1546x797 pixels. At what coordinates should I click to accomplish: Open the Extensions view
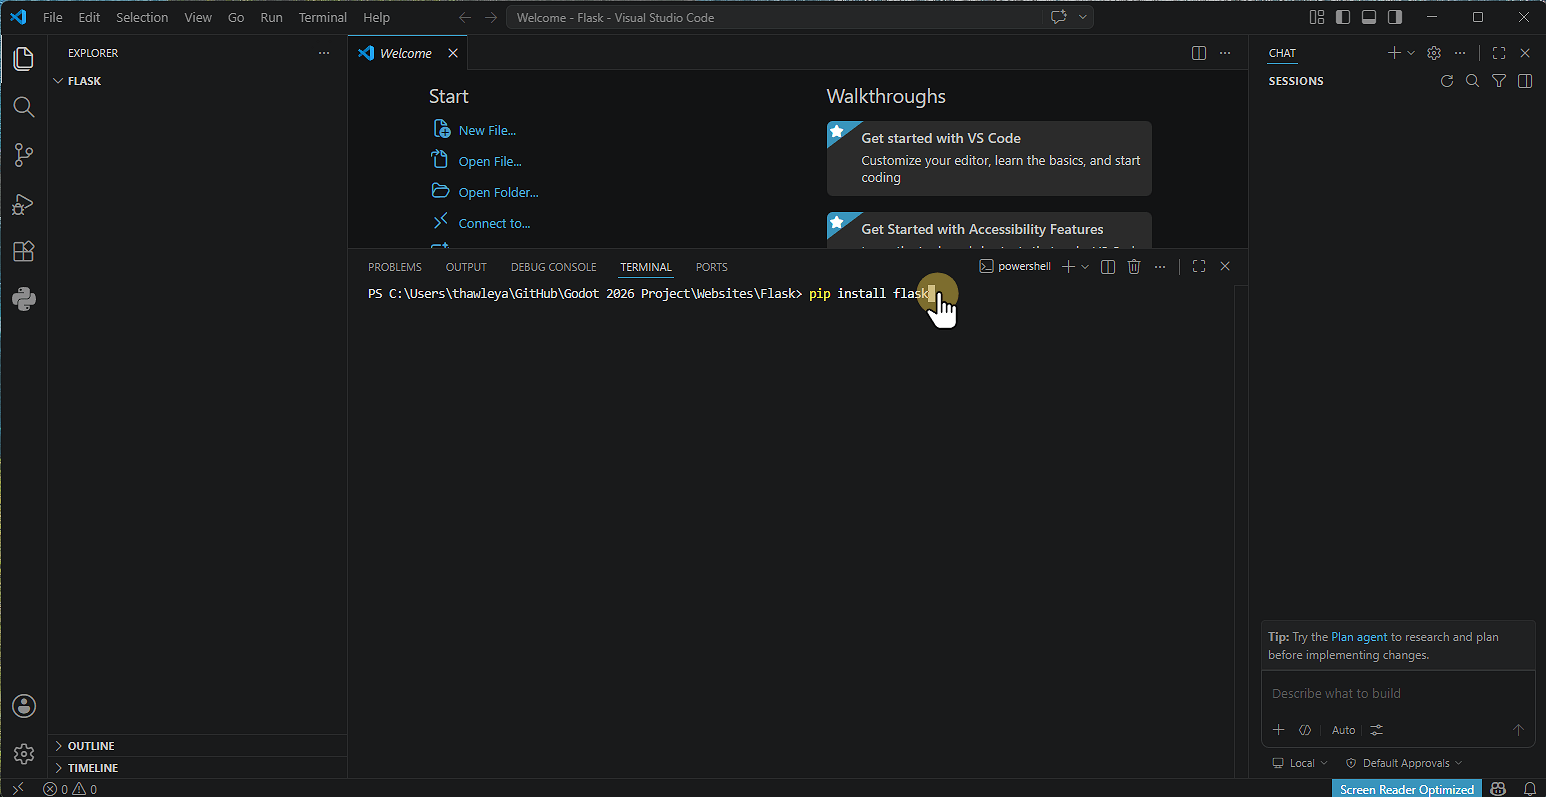(24, 252)
